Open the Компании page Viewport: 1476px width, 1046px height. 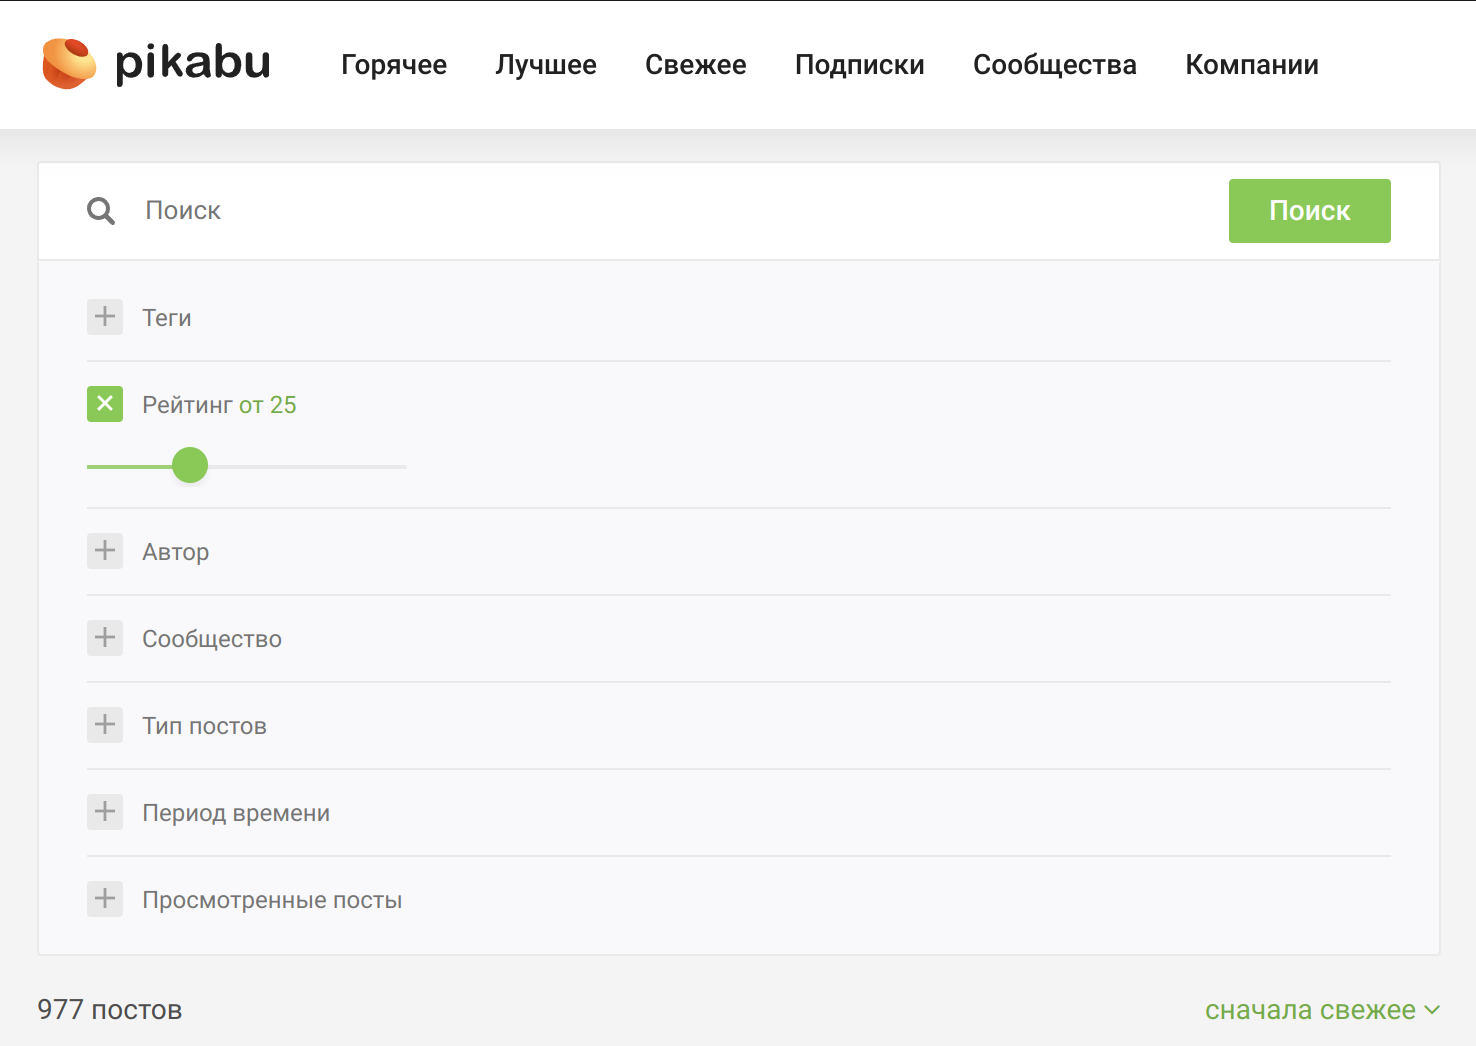(x=1252, y=65)
